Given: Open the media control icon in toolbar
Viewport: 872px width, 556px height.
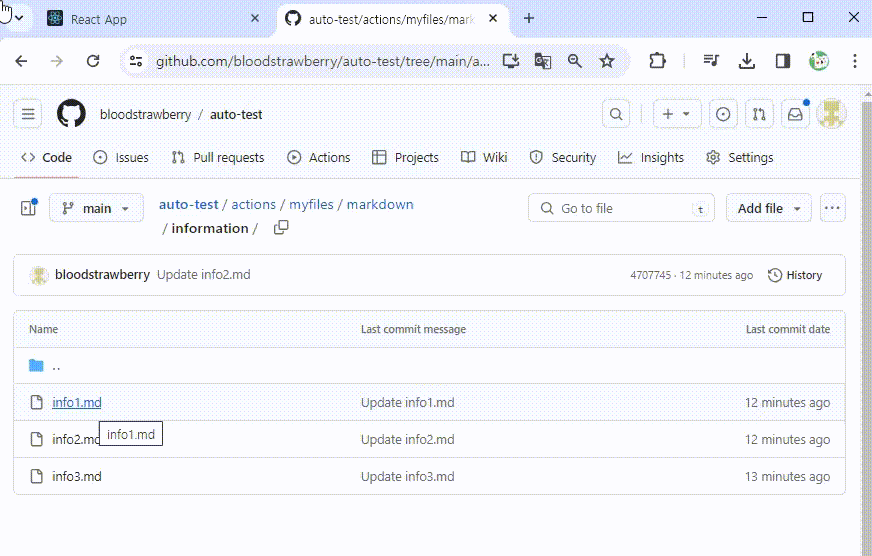Looking at the screenshot, I should [711, 61].
